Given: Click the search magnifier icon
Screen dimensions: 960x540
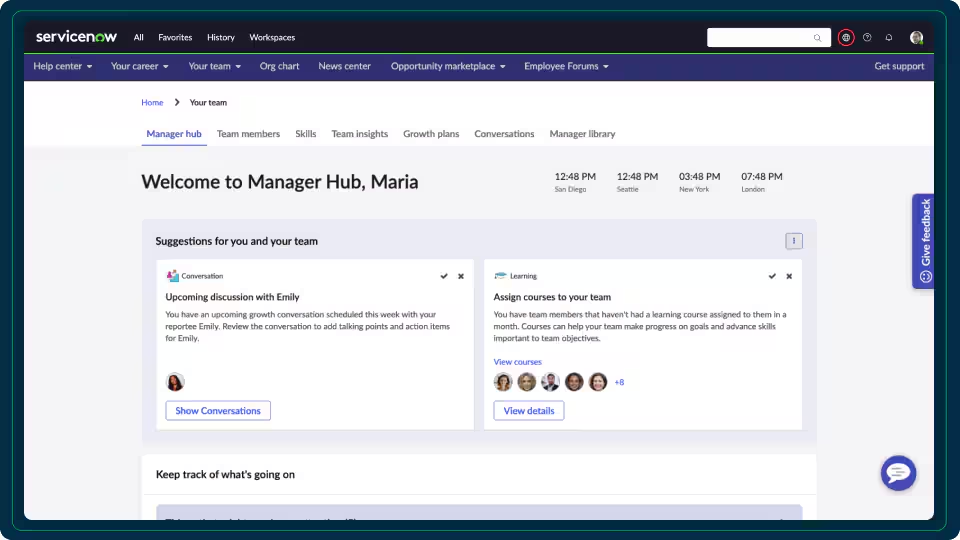Looking at the screenshot, I should click(x=817, y=38).
